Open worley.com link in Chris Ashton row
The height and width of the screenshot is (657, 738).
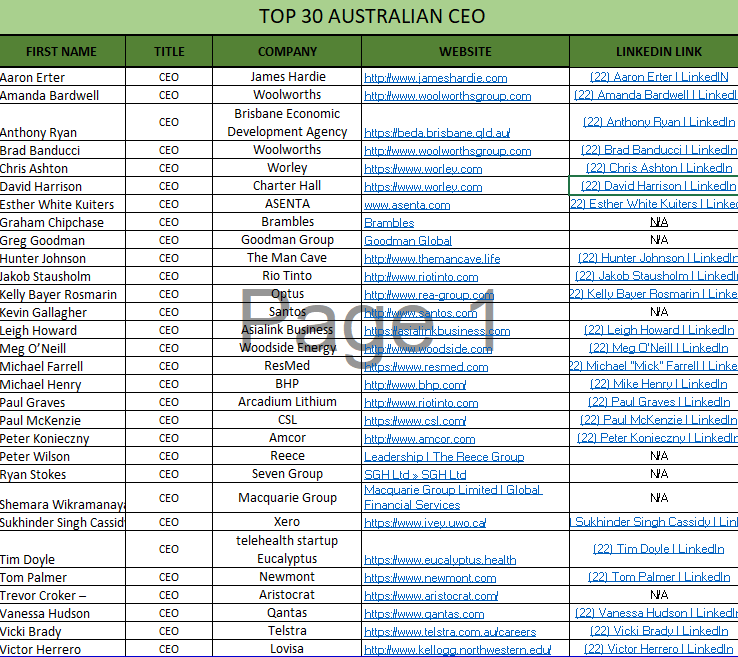pos(423,169)
